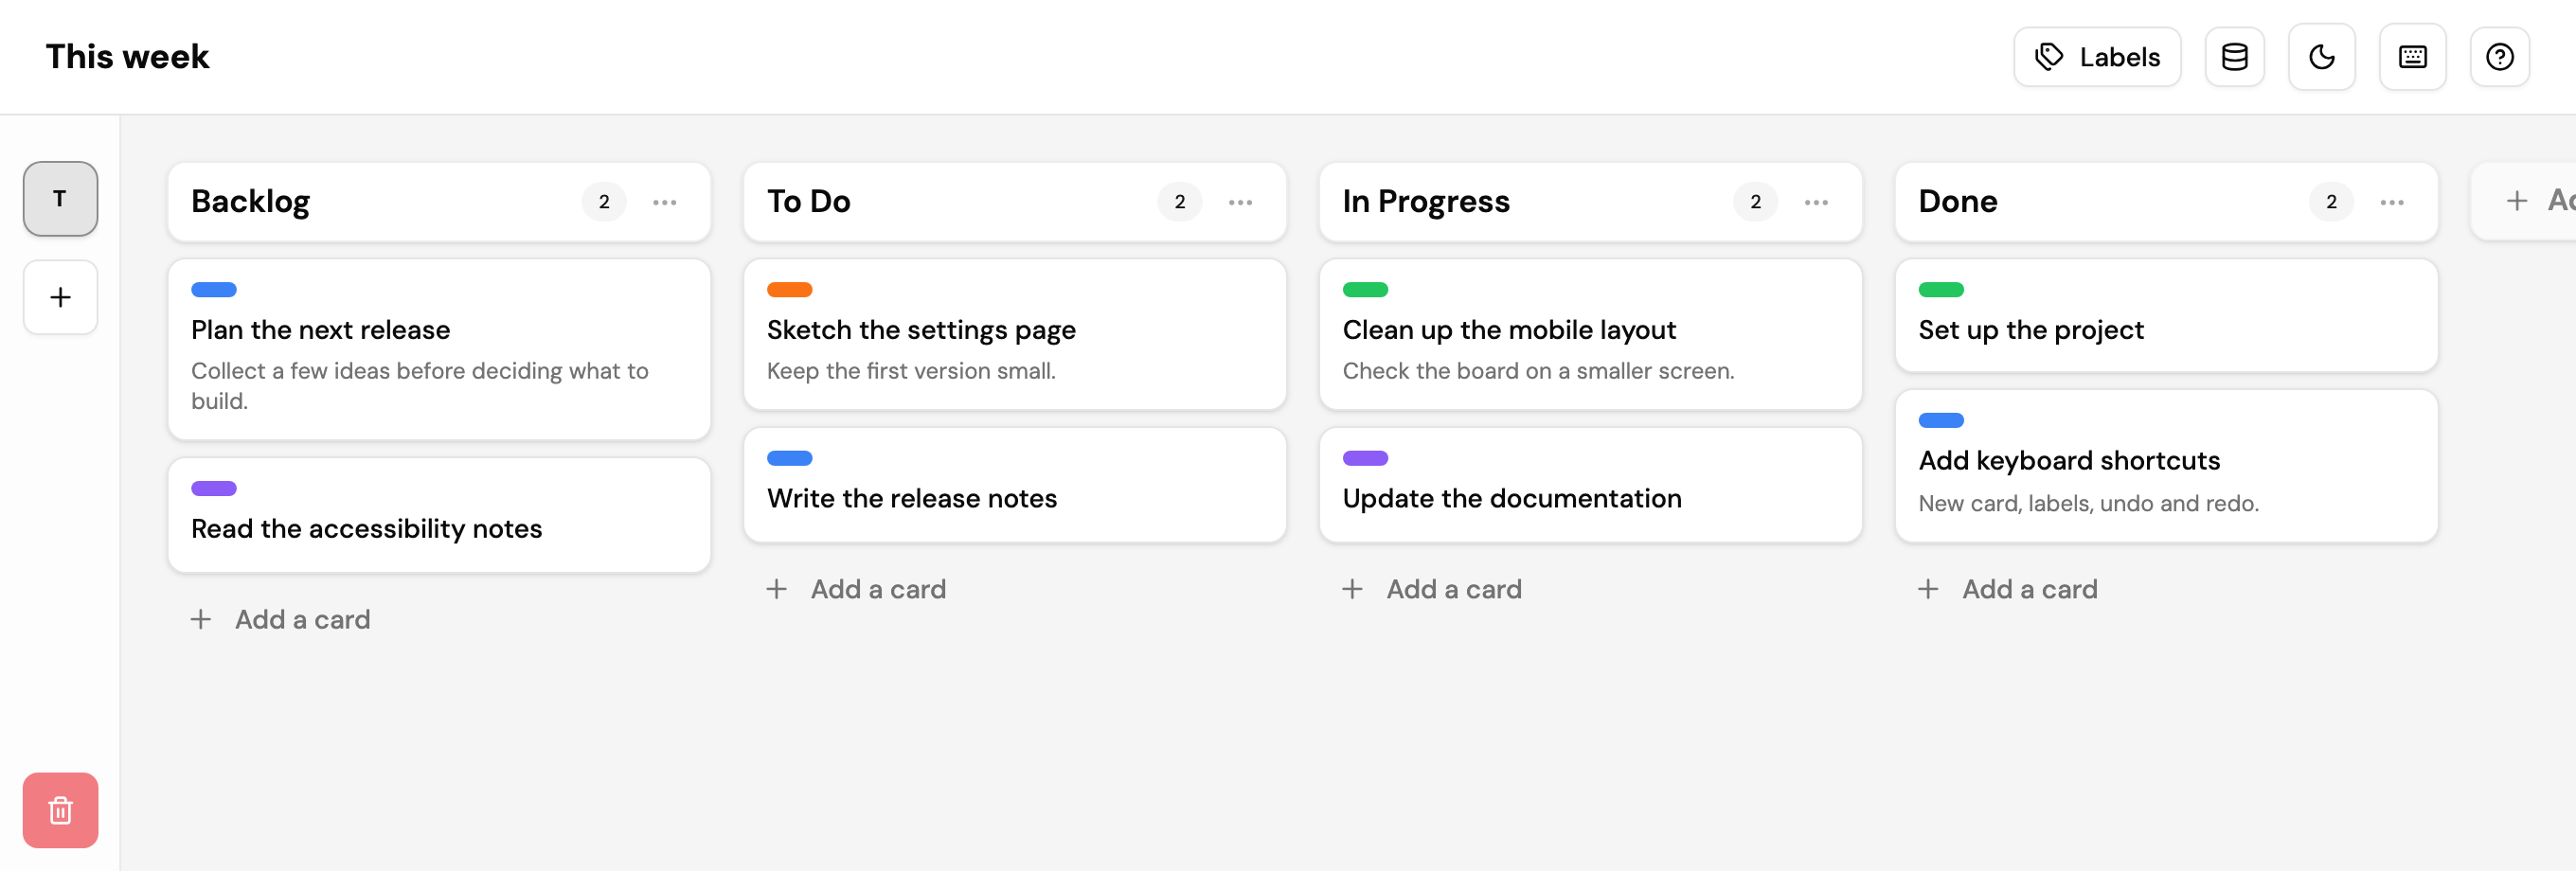Open the Sketch the settings page card
The height and width of the screenshot is (871, 2576).
(x=1015, y=334)
